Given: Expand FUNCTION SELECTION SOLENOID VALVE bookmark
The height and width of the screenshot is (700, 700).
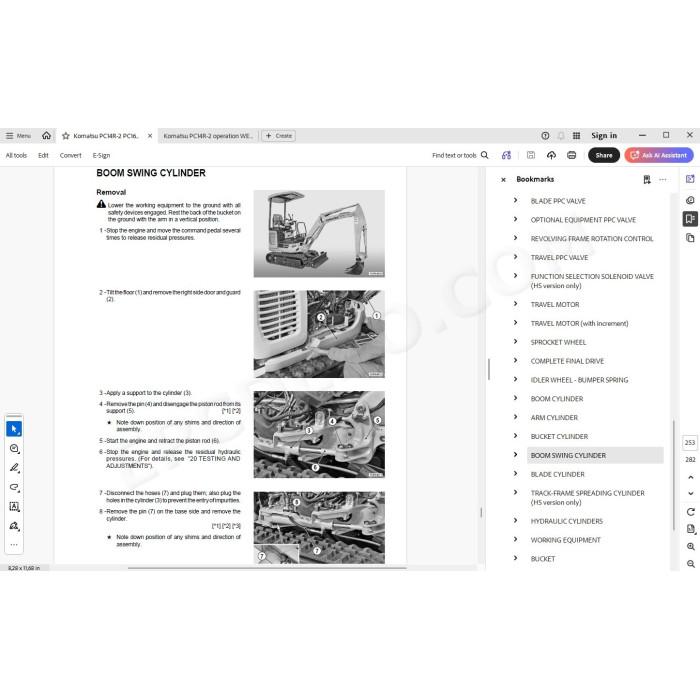Looking at the screenshot, I should pyautogui.click(x=515, y=276).
